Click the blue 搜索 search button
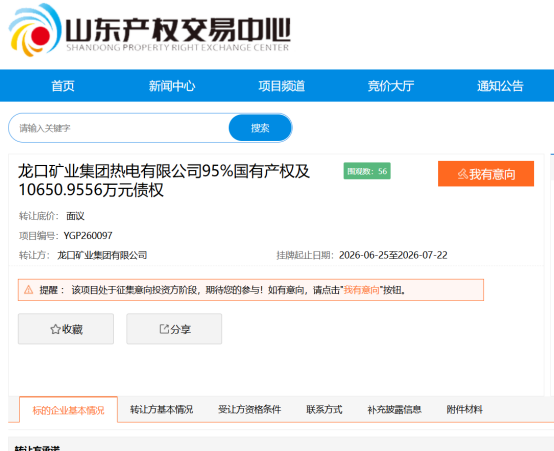The image size is (554, 451). point(260,128)
